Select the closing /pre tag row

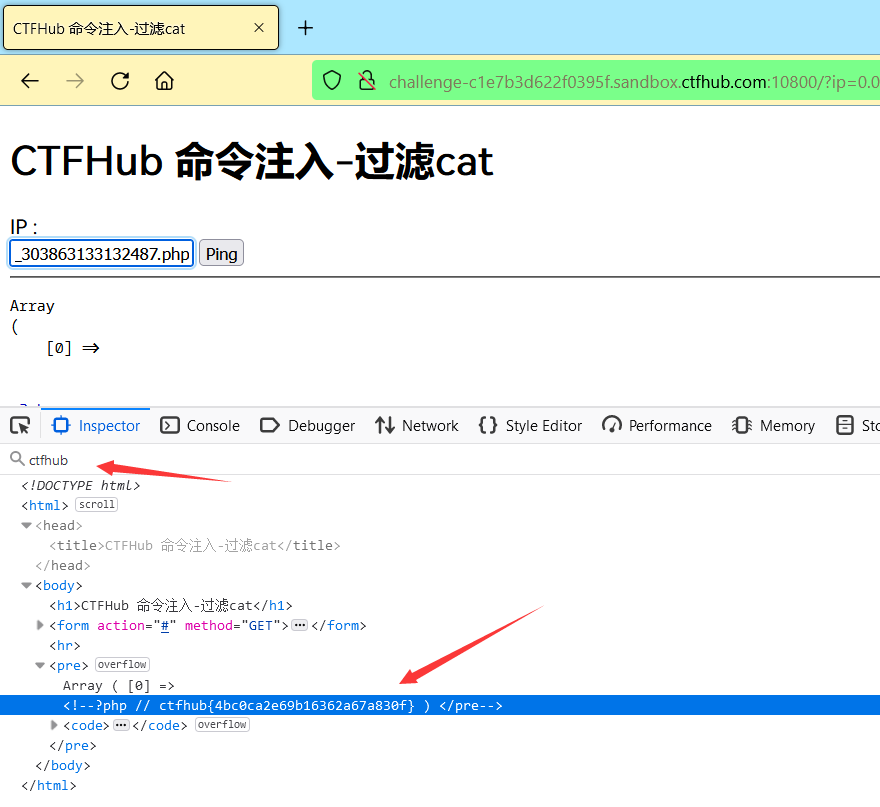click(x=73, y=745)
